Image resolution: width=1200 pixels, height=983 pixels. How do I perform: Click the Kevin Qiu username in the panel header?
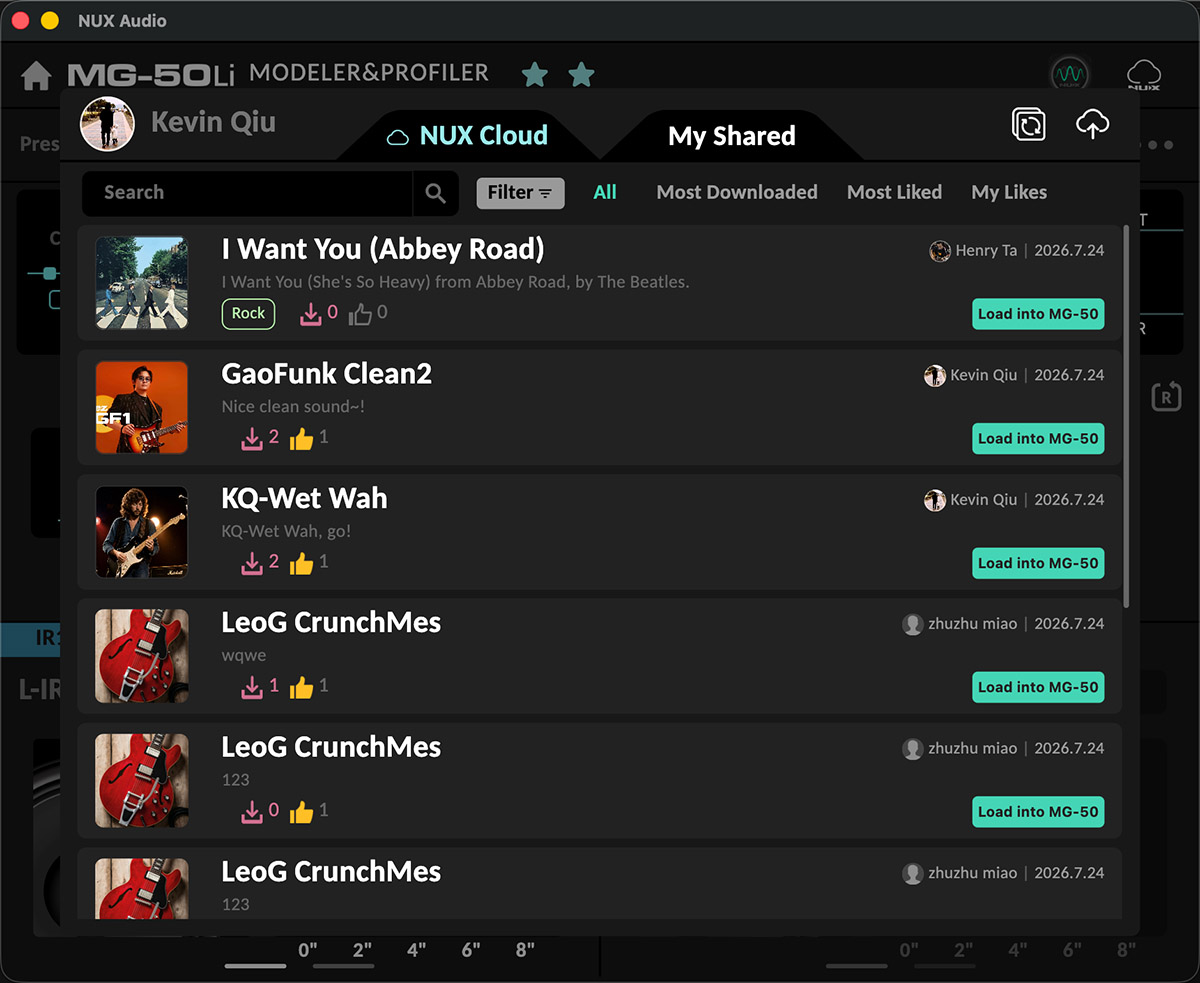(213, 122)
